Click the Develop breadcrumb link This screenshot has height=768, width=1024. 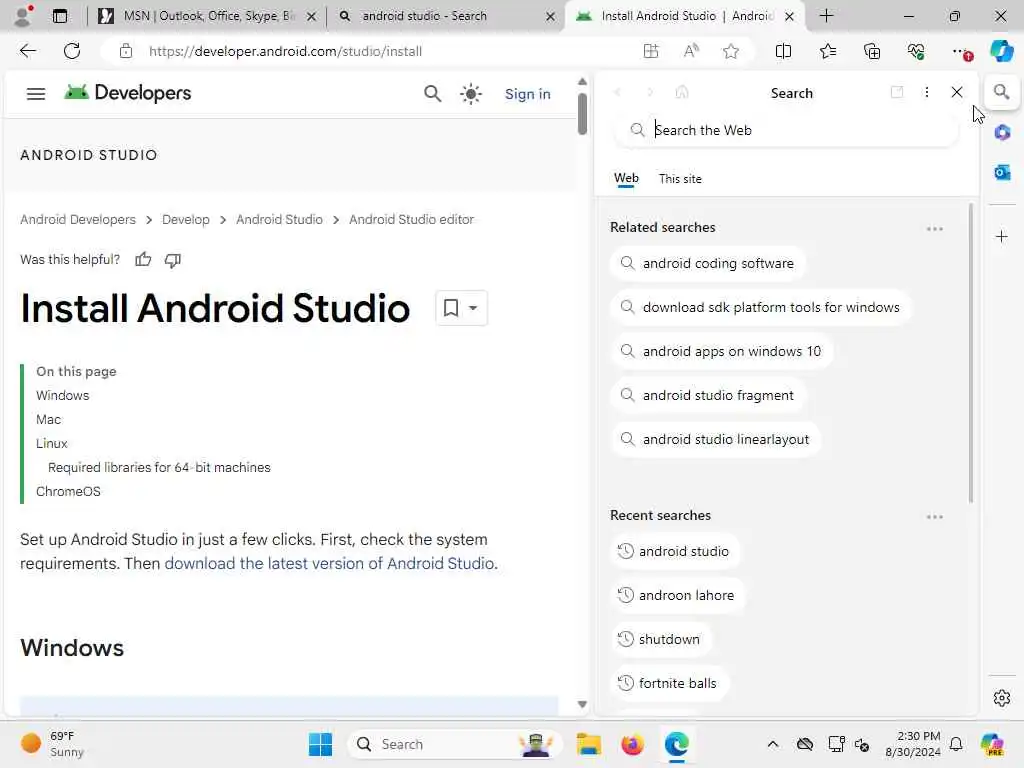[x=185, y=219]
